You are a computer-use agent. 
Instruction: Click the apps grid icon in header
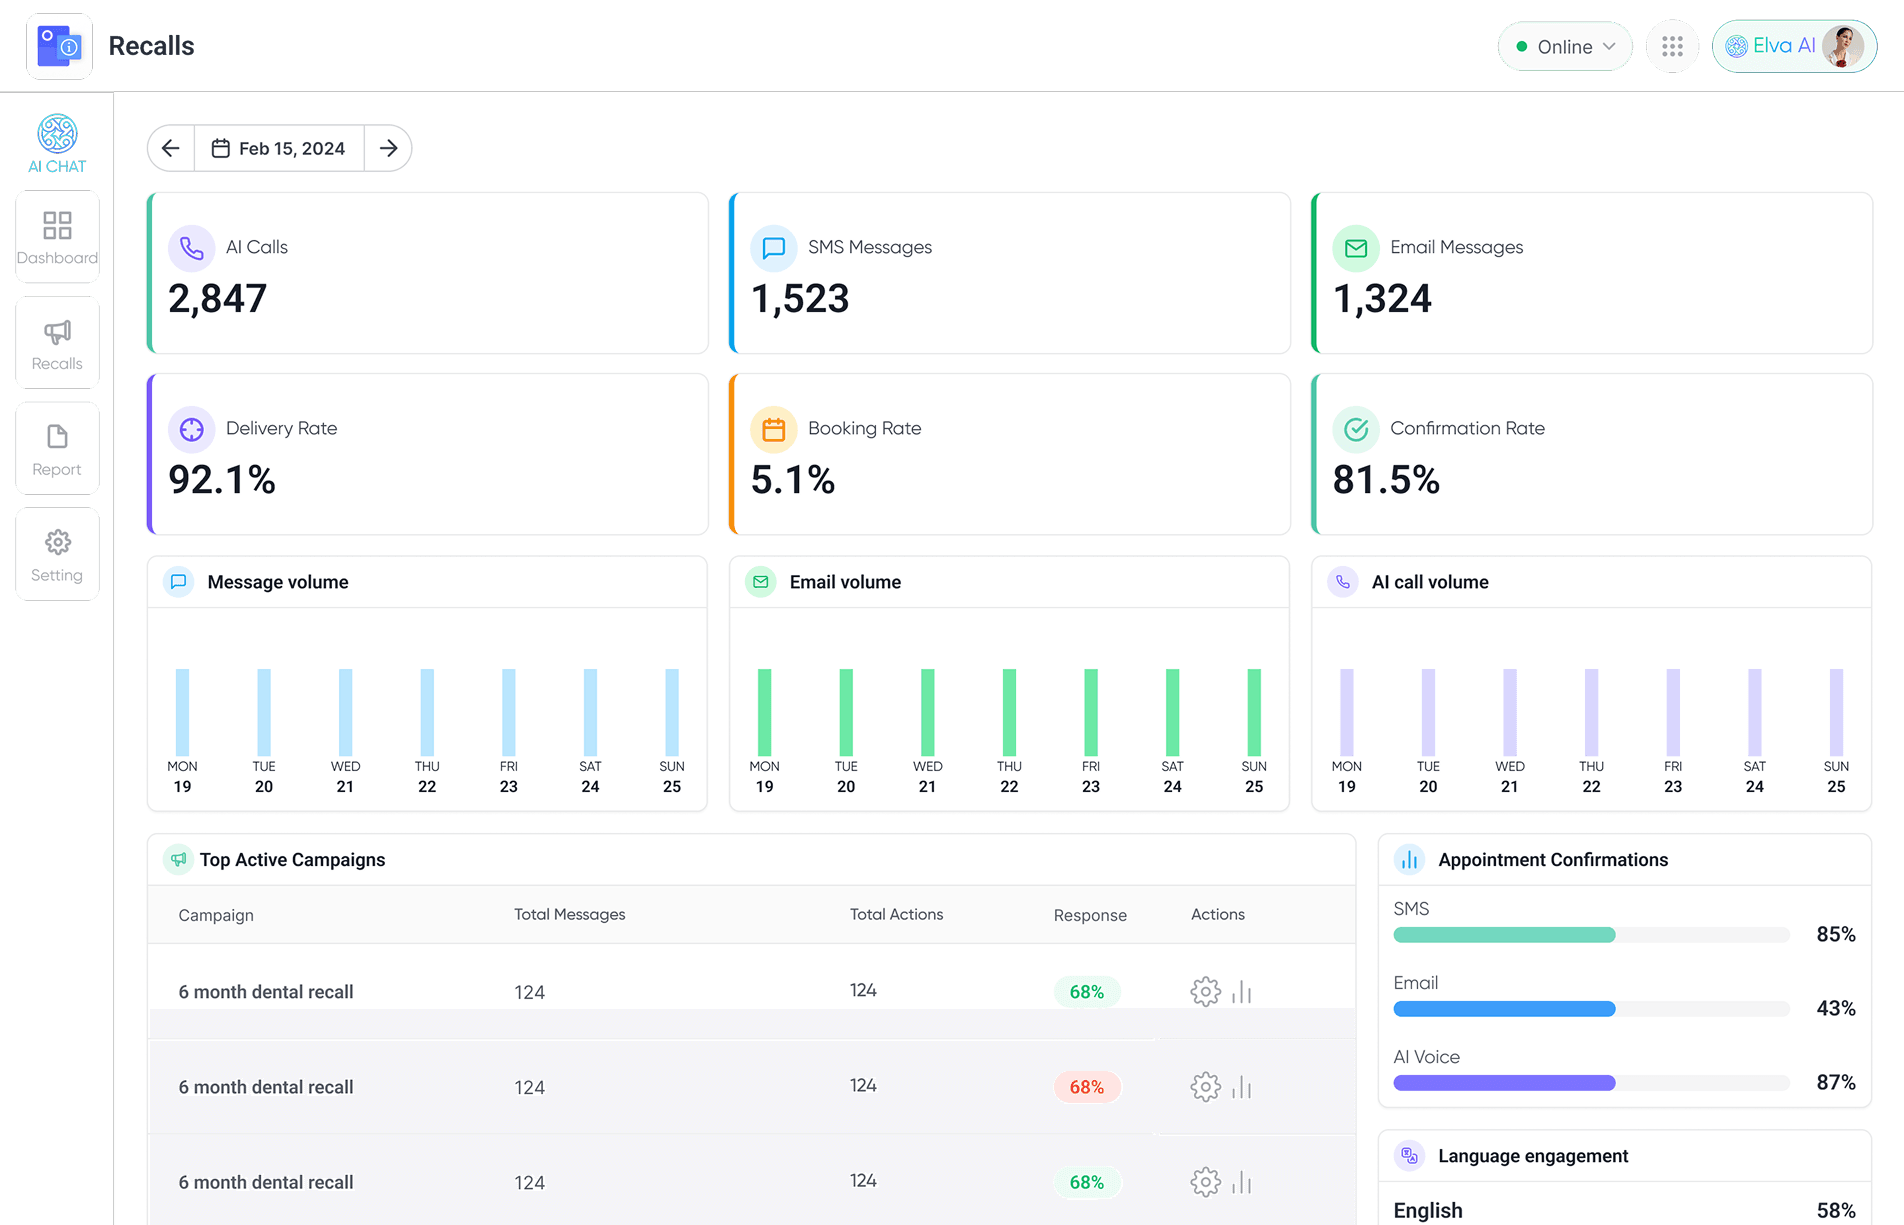tap(1672, 47)
